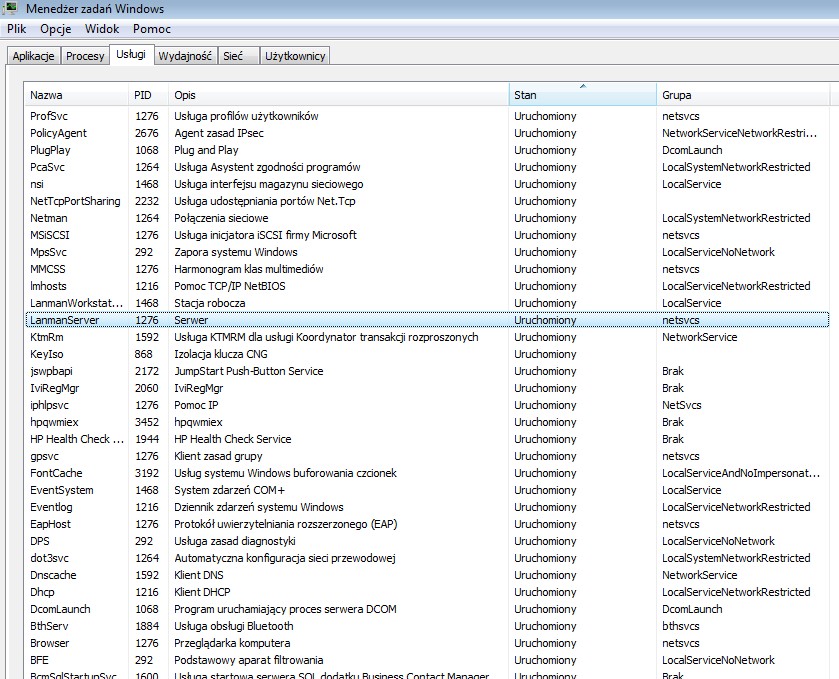Sort by the Grupa column header
Viewport: 839px width, 679px height.
coord(743,95)
